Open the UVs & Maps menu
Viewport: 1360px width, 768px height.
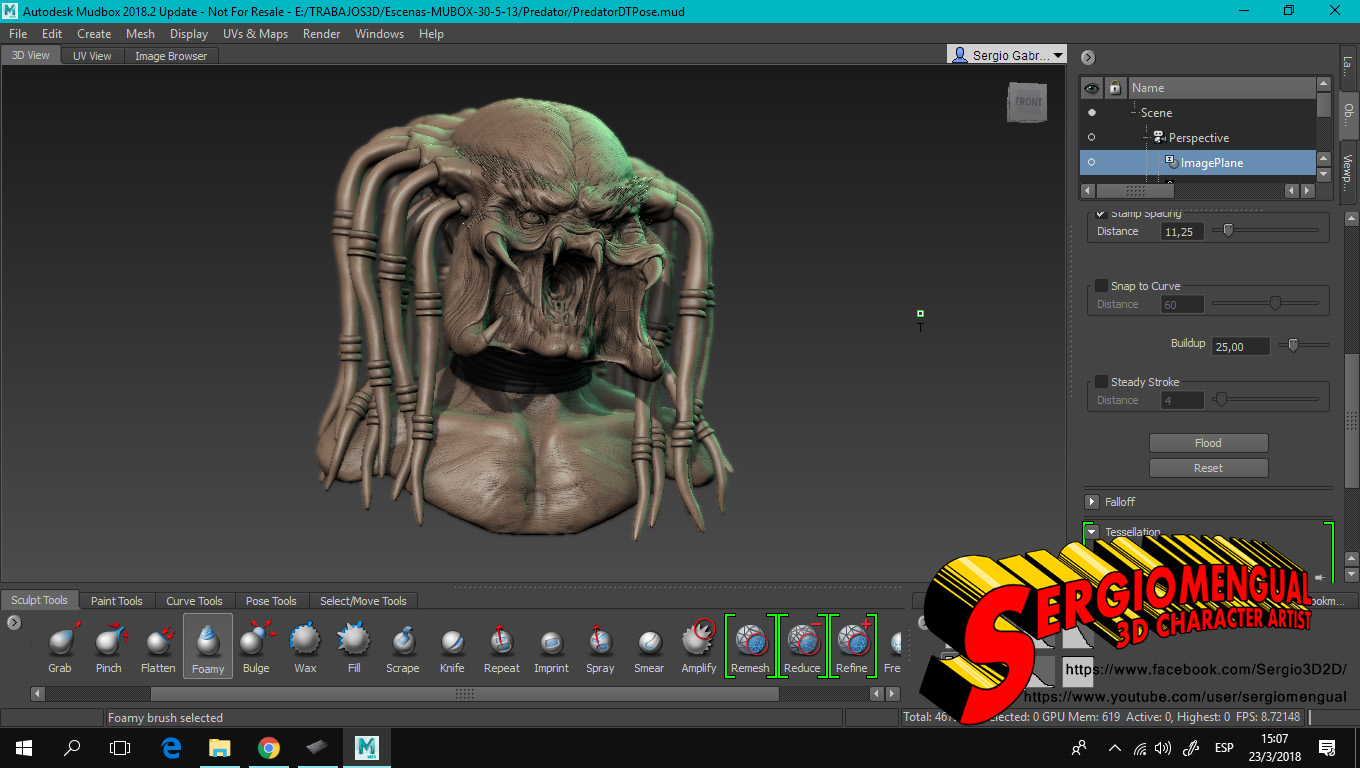pos(255,33)
